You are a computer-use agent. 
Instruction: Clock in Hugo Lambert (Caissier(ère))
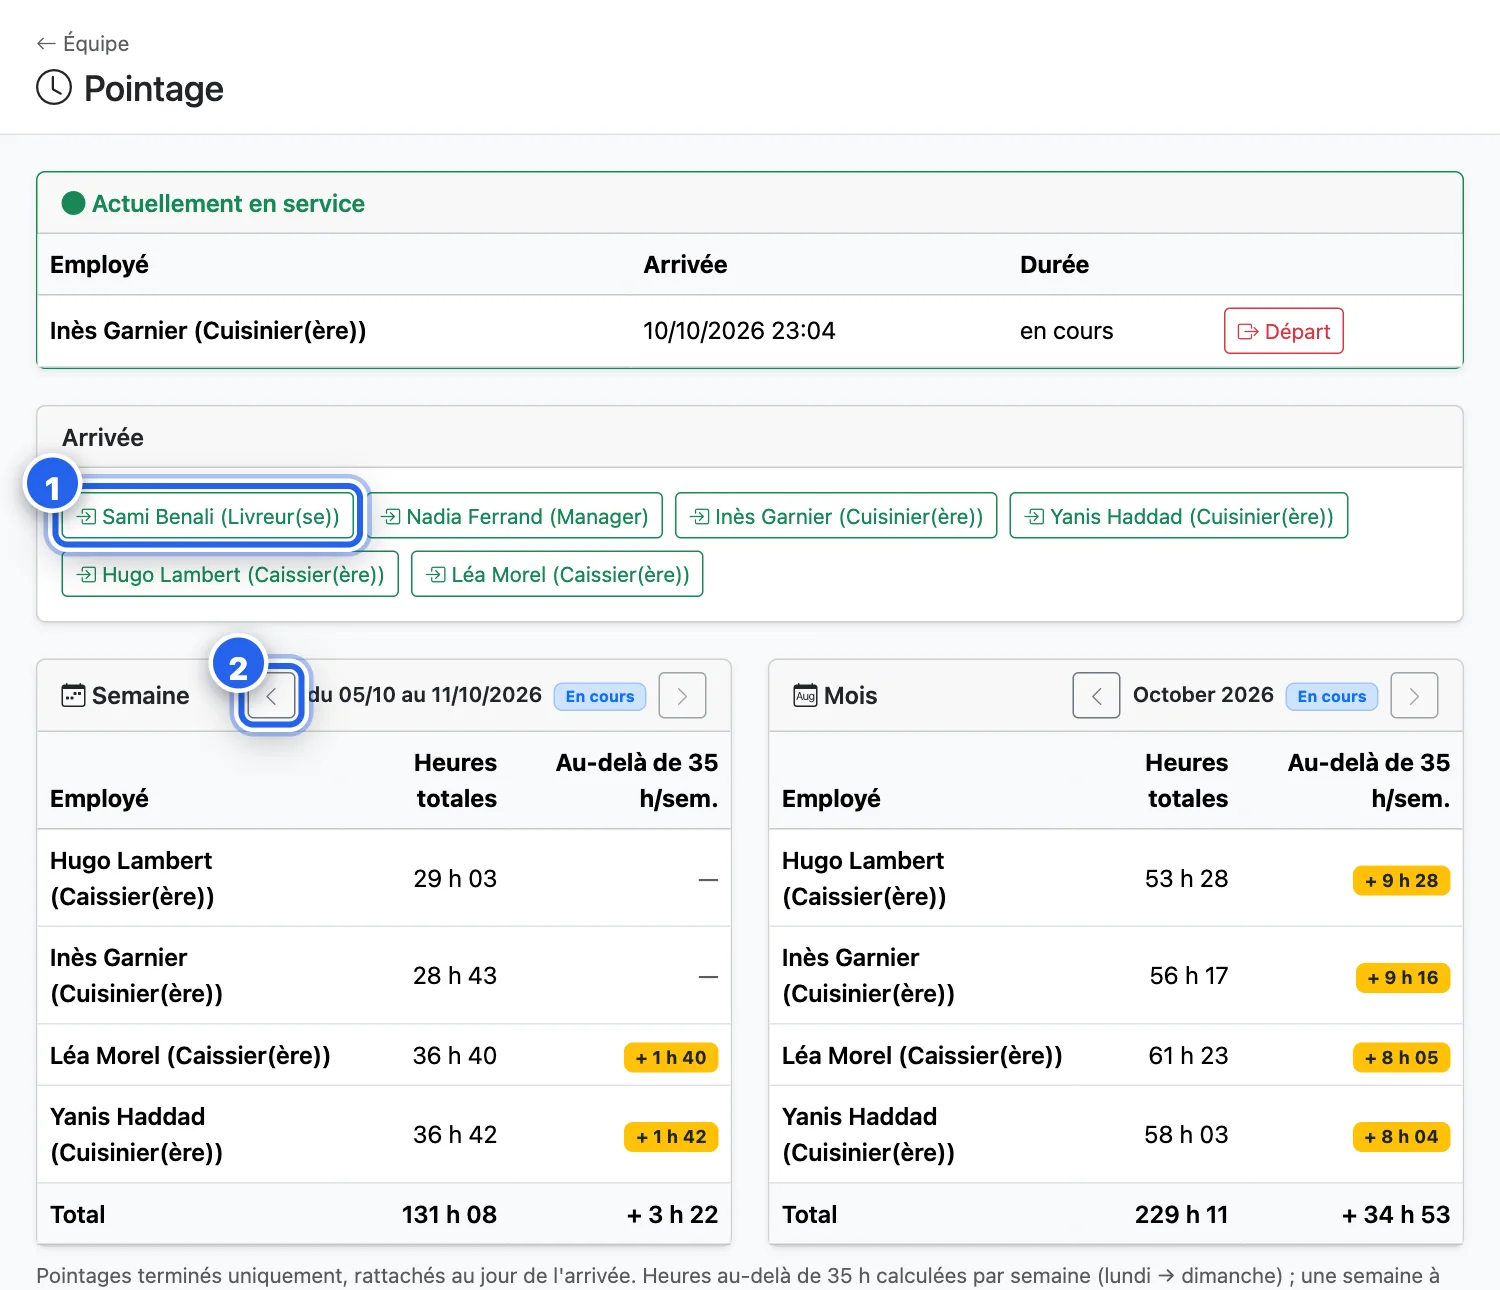pyautogui.click(x=230, y=574)
